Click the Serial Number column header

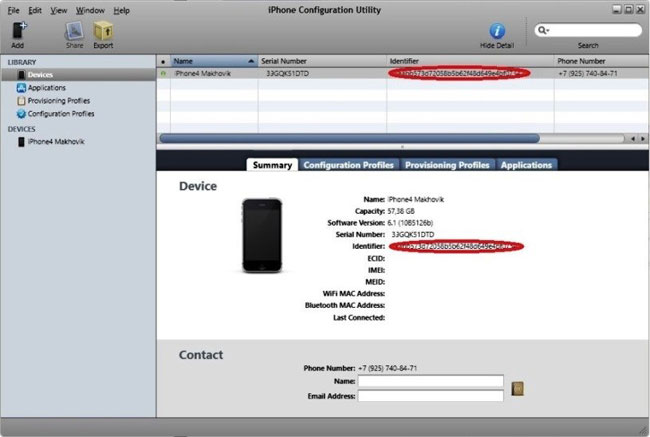click(322, 61)
